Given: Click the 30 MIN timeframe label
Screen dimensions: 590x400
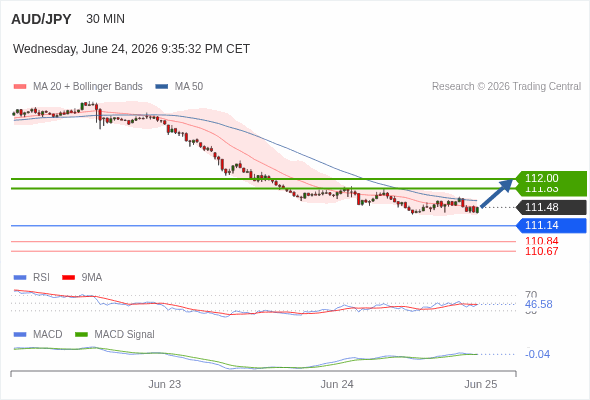Looking at the screenshot, I should point(105,19).
